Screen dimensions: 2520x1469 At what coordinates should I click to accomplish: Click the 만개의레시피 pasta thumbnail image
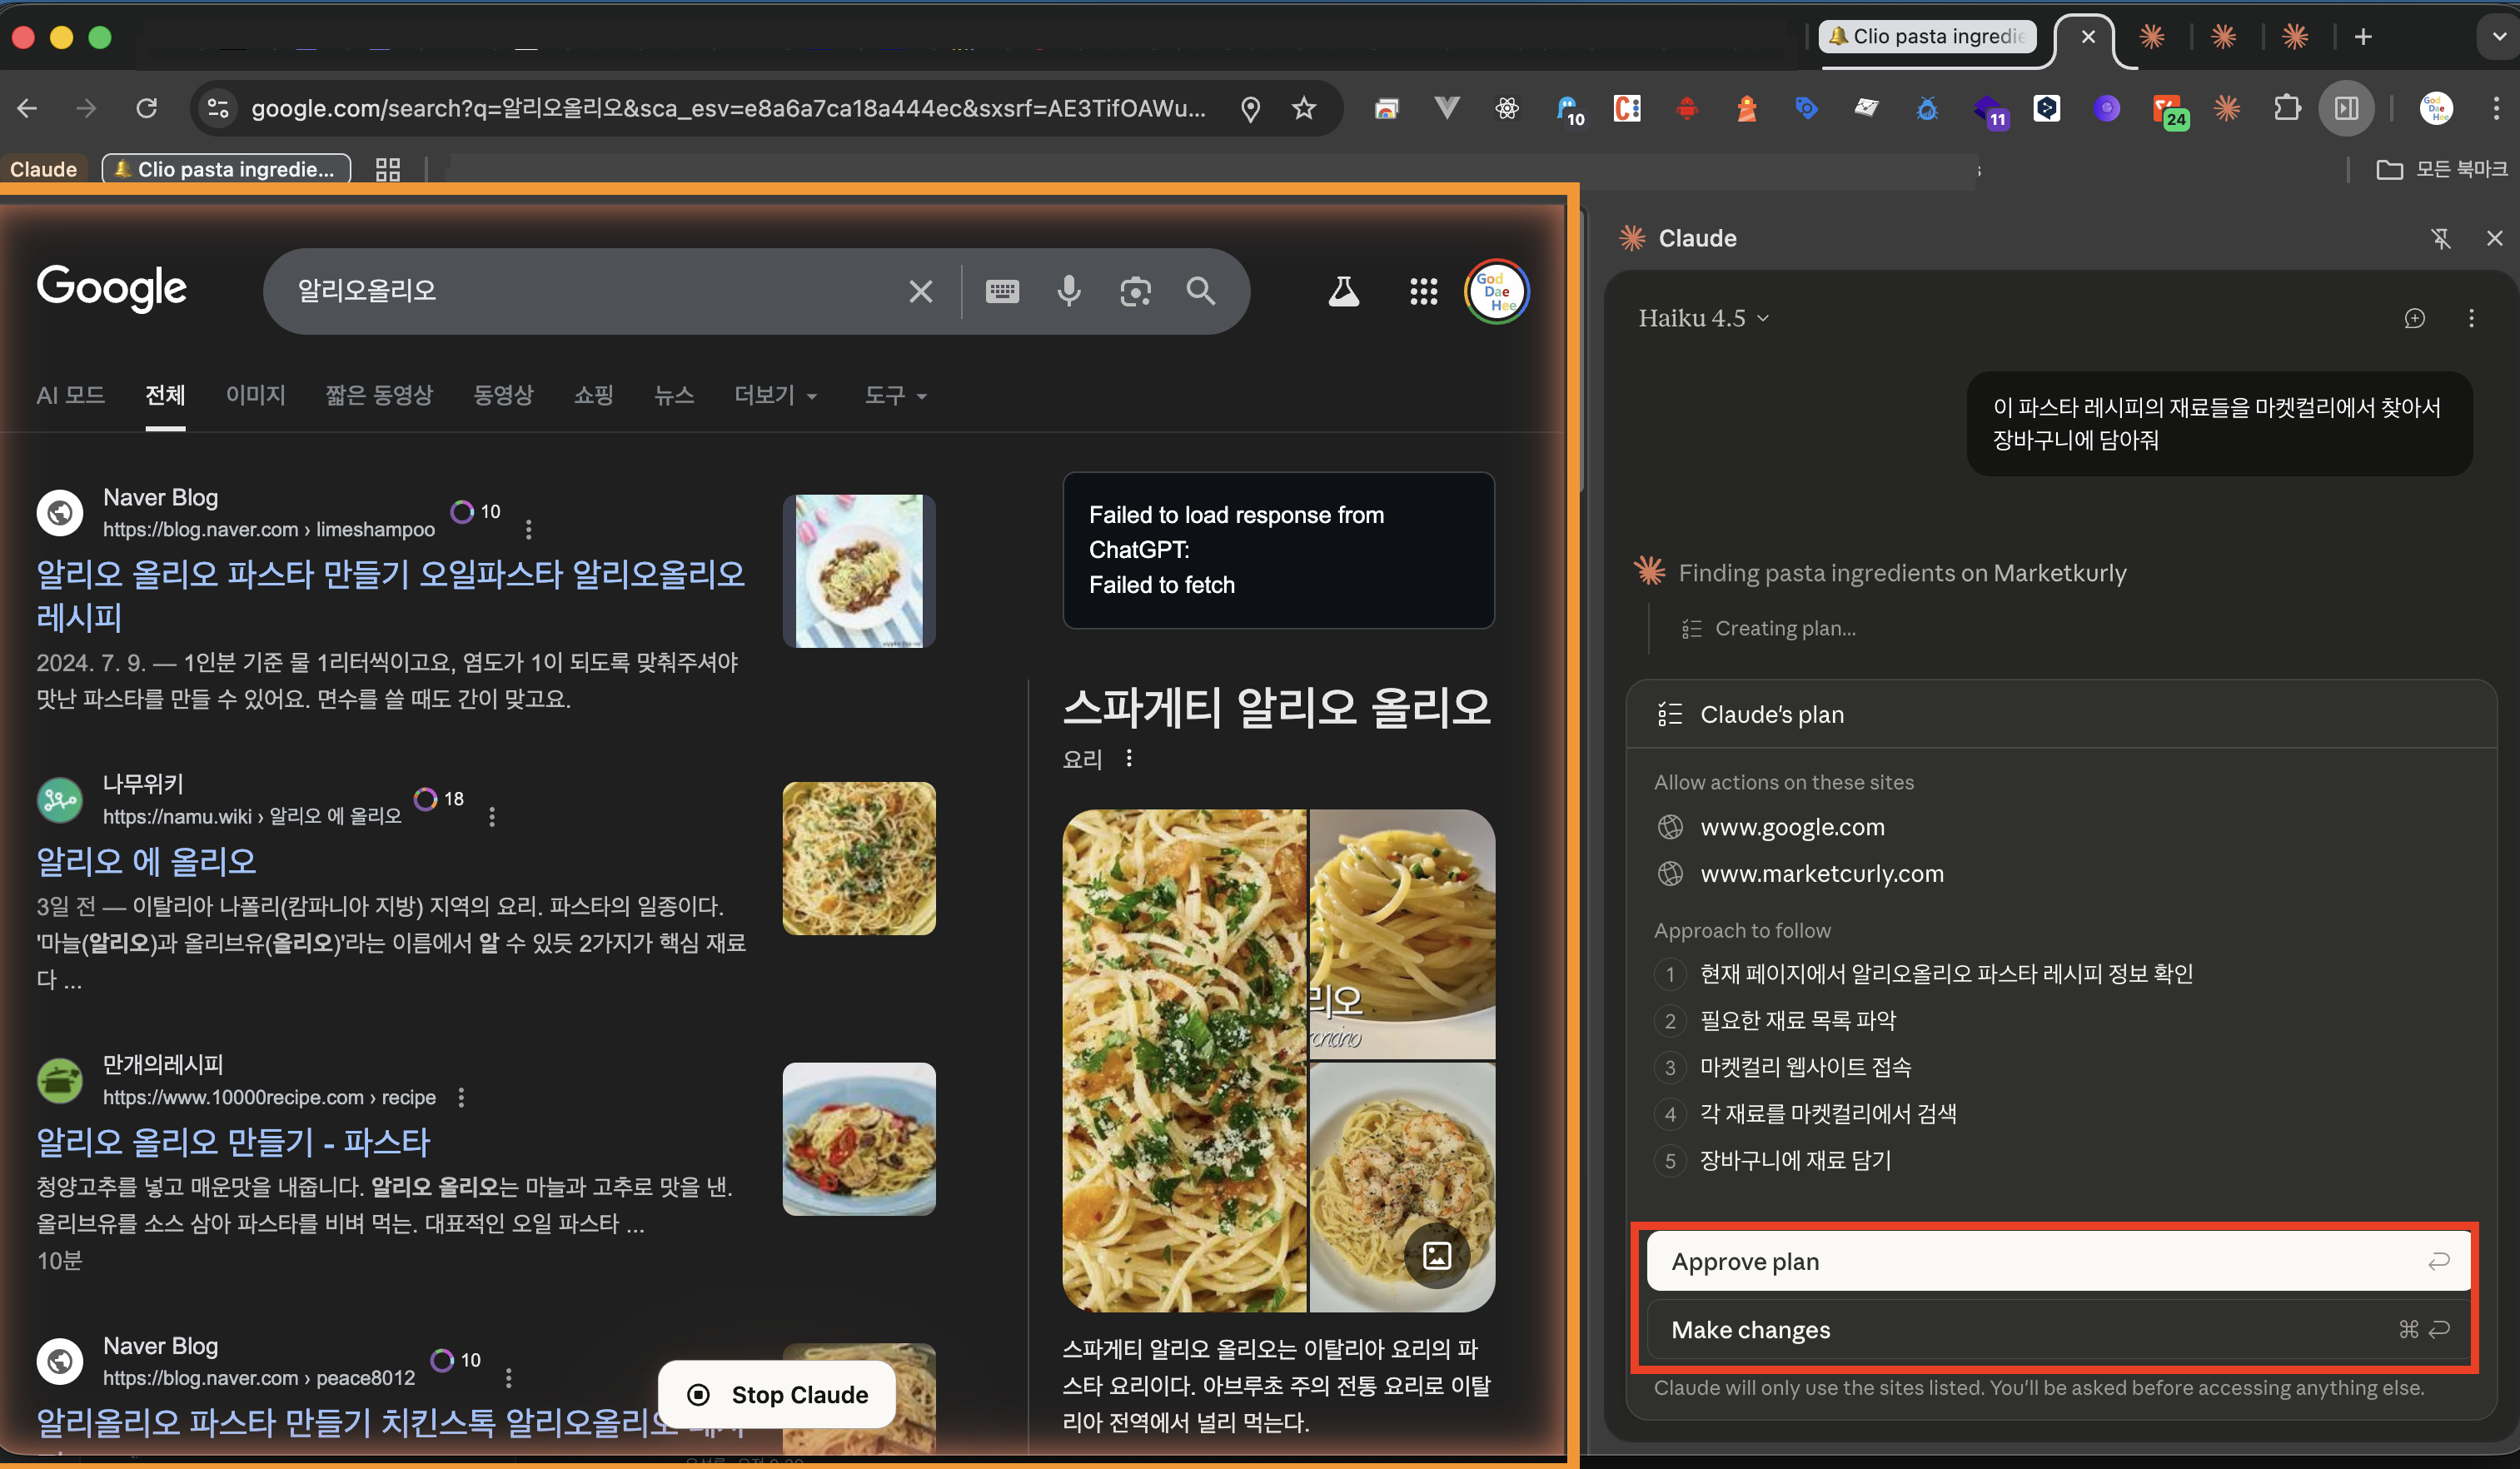[x=858, y=1139]
